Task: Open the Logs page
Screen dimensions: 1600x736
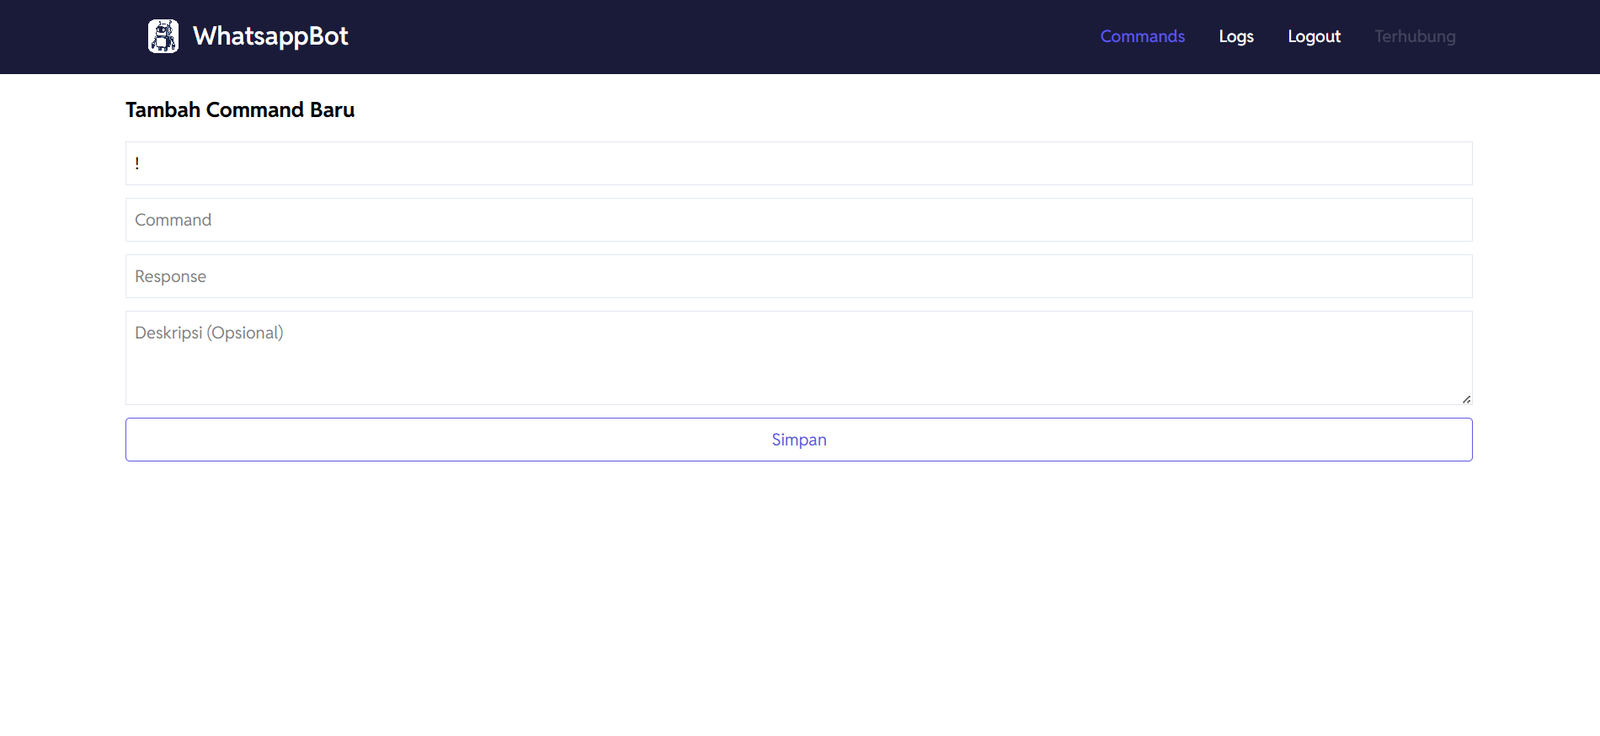Action: [1236, 36]
